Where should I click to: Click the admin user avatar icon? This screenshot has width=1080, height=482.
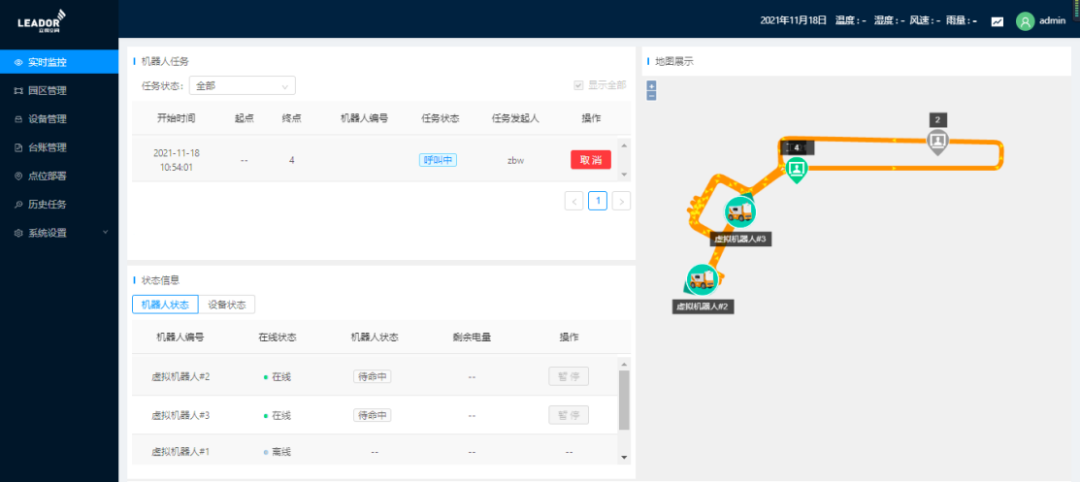pyautogui.click(x=1025, y=21)
